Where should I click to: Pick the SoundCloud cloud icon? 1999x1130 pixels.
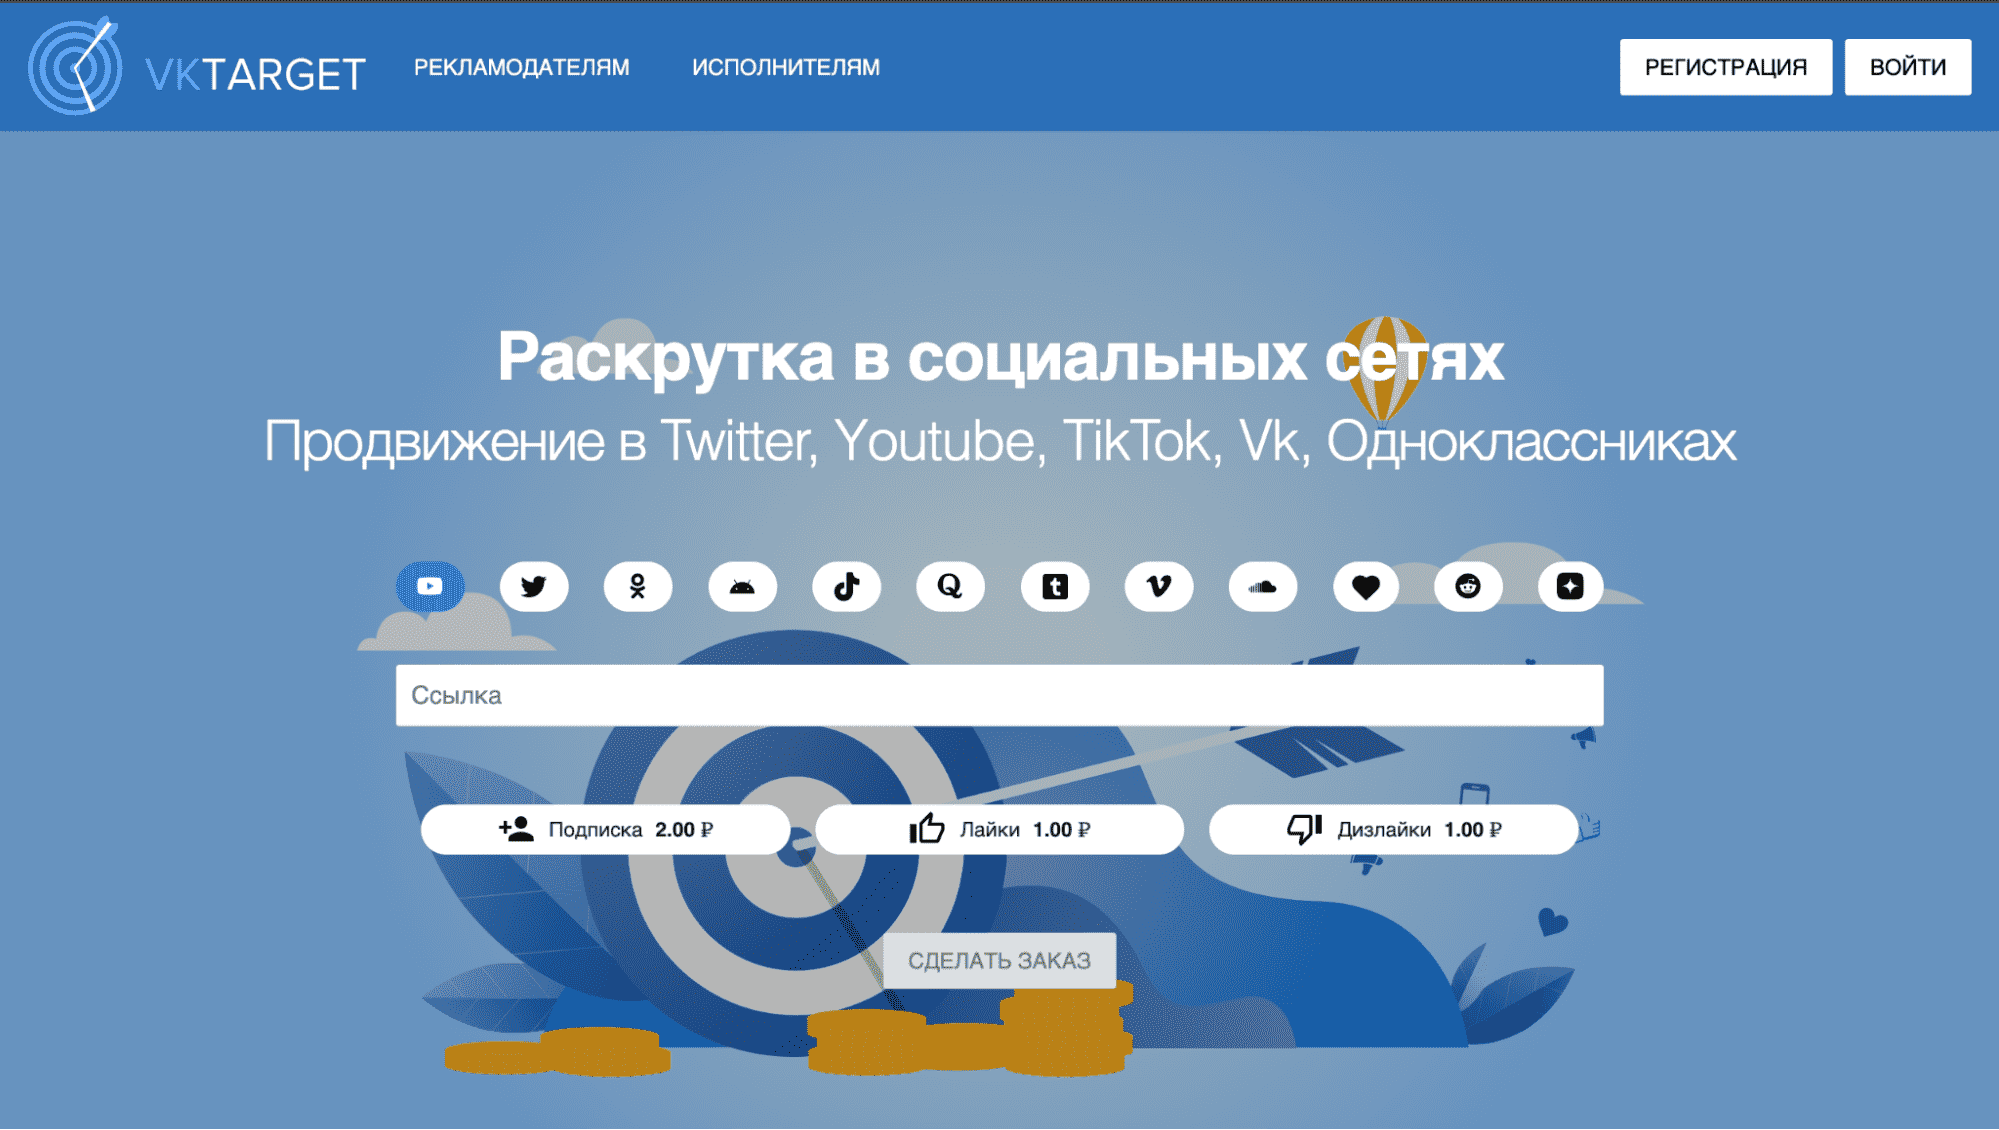[x=1263, y=586]
